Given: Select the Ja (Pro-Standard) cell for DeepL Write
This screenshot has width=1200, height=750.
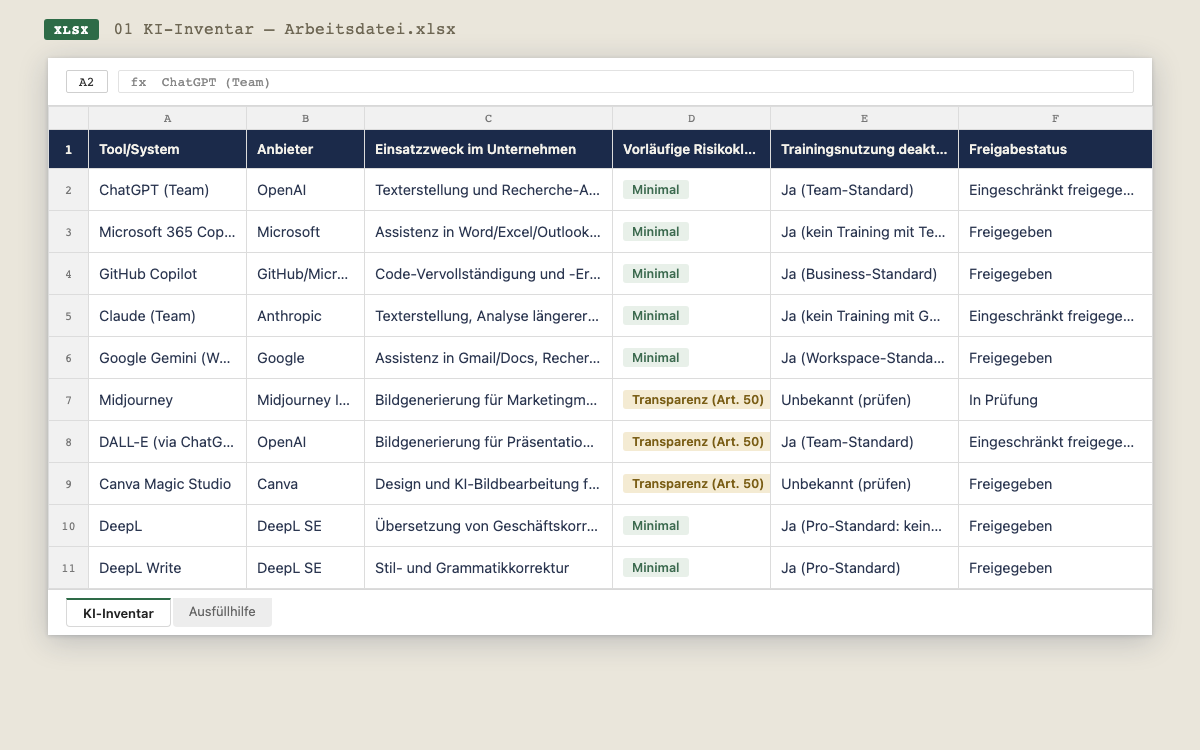Looking at the screenshot, I should pos(864,568).
